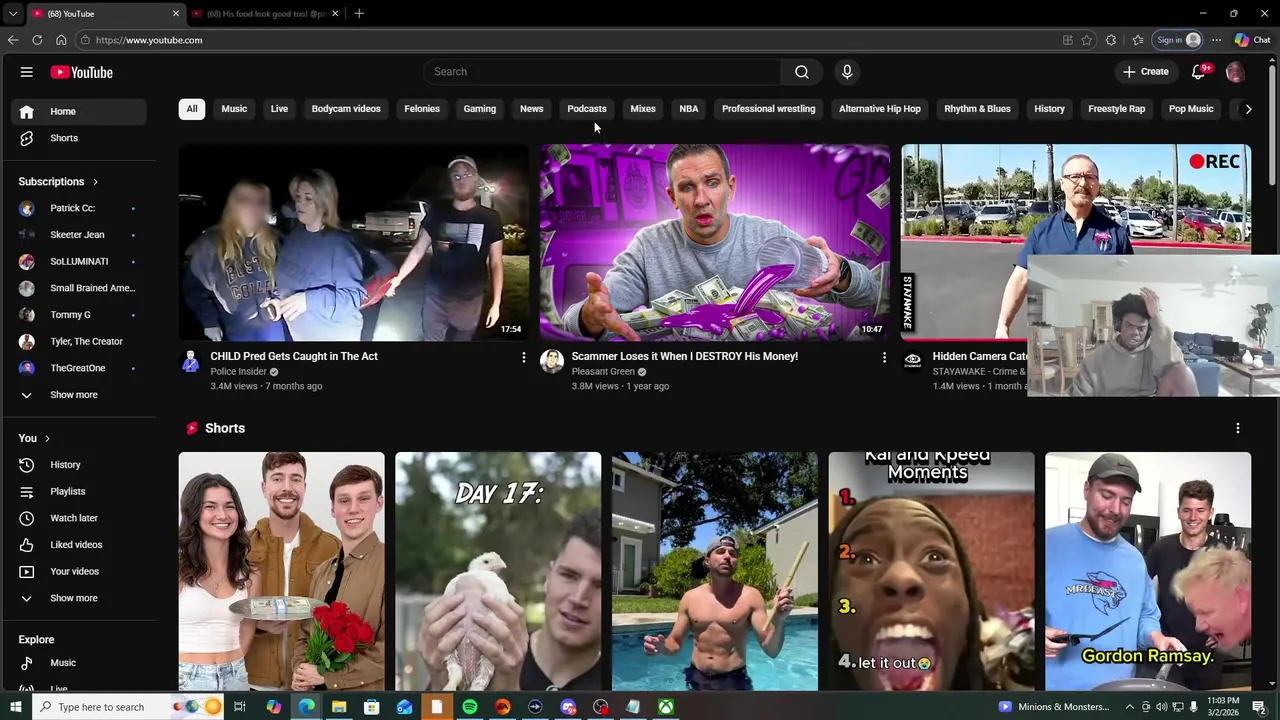
Task: Open Playlists in the sidebar
Action: tap(79, 492)
